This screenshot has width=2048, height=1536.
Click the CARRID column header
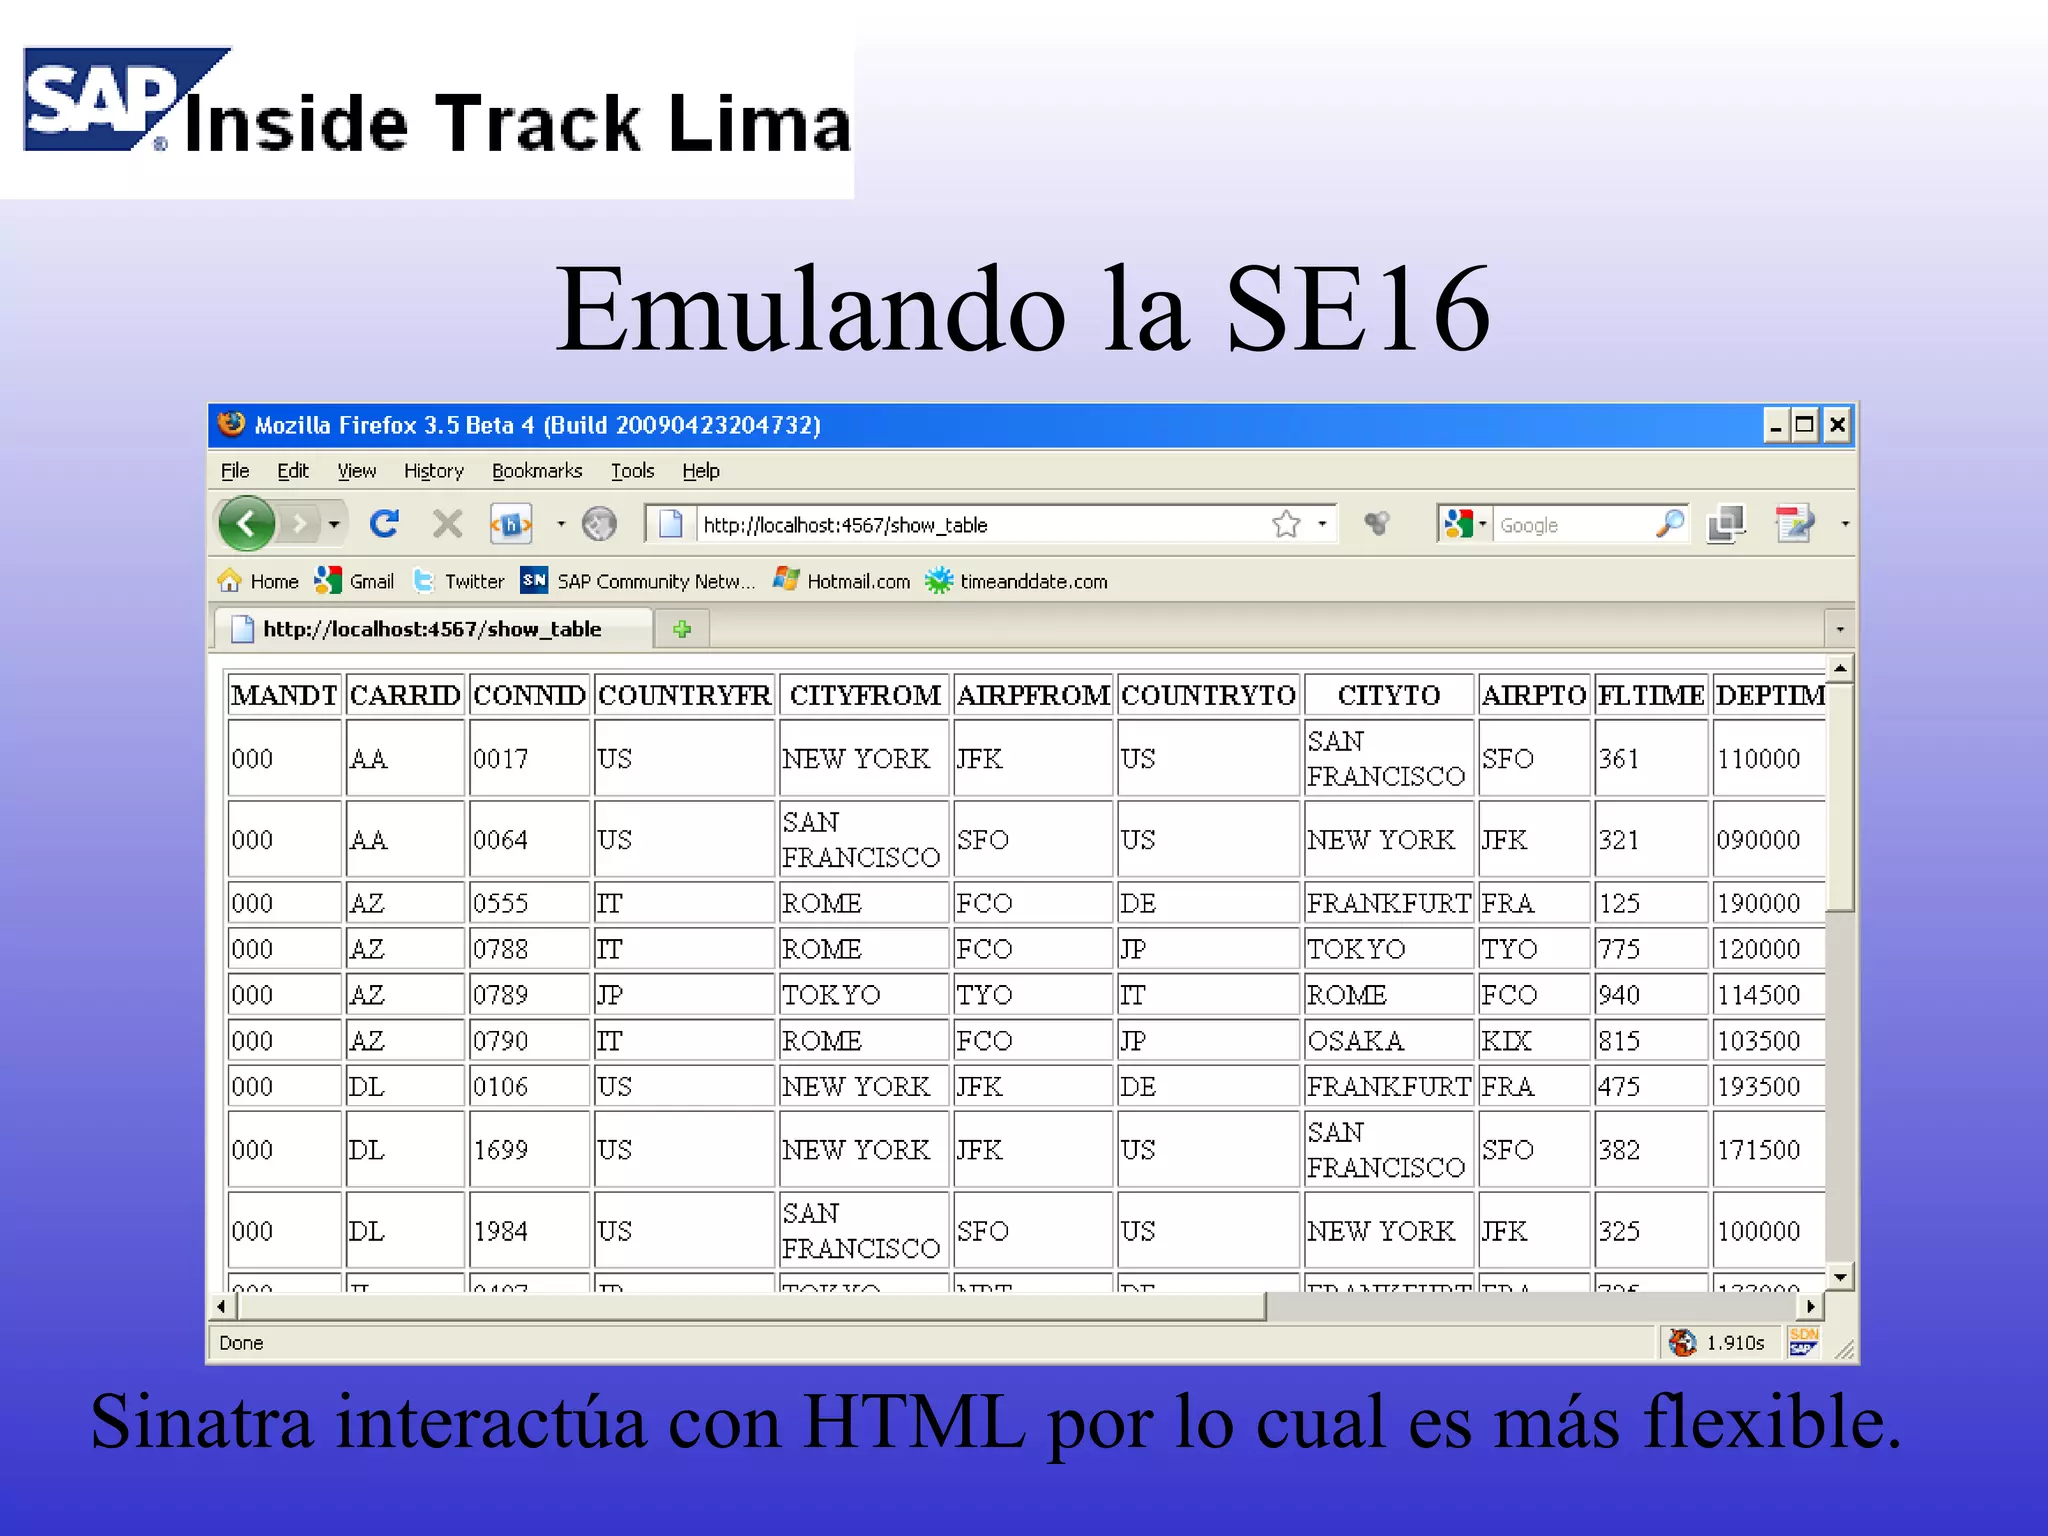(x=405, y=695)
